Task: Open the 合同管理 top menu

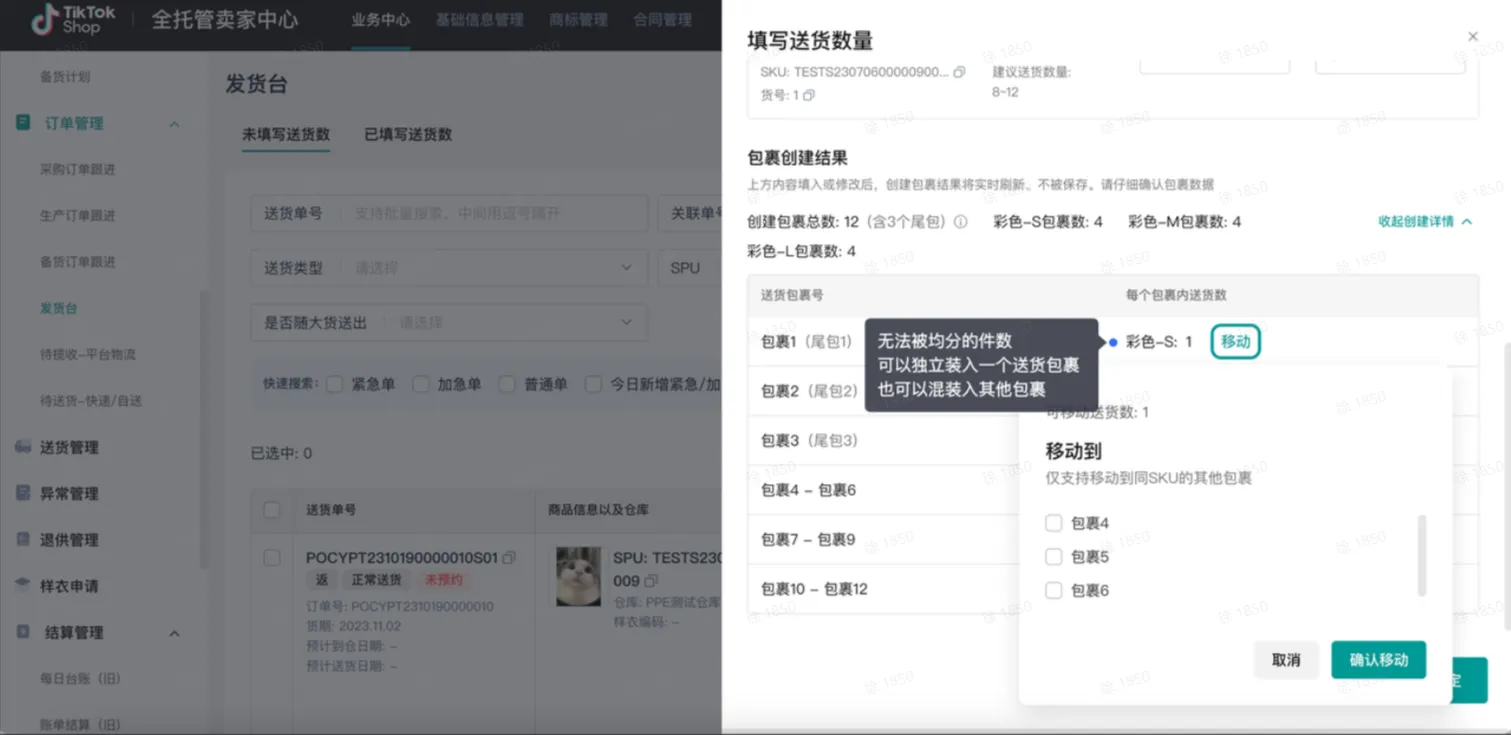Action: 662,20
